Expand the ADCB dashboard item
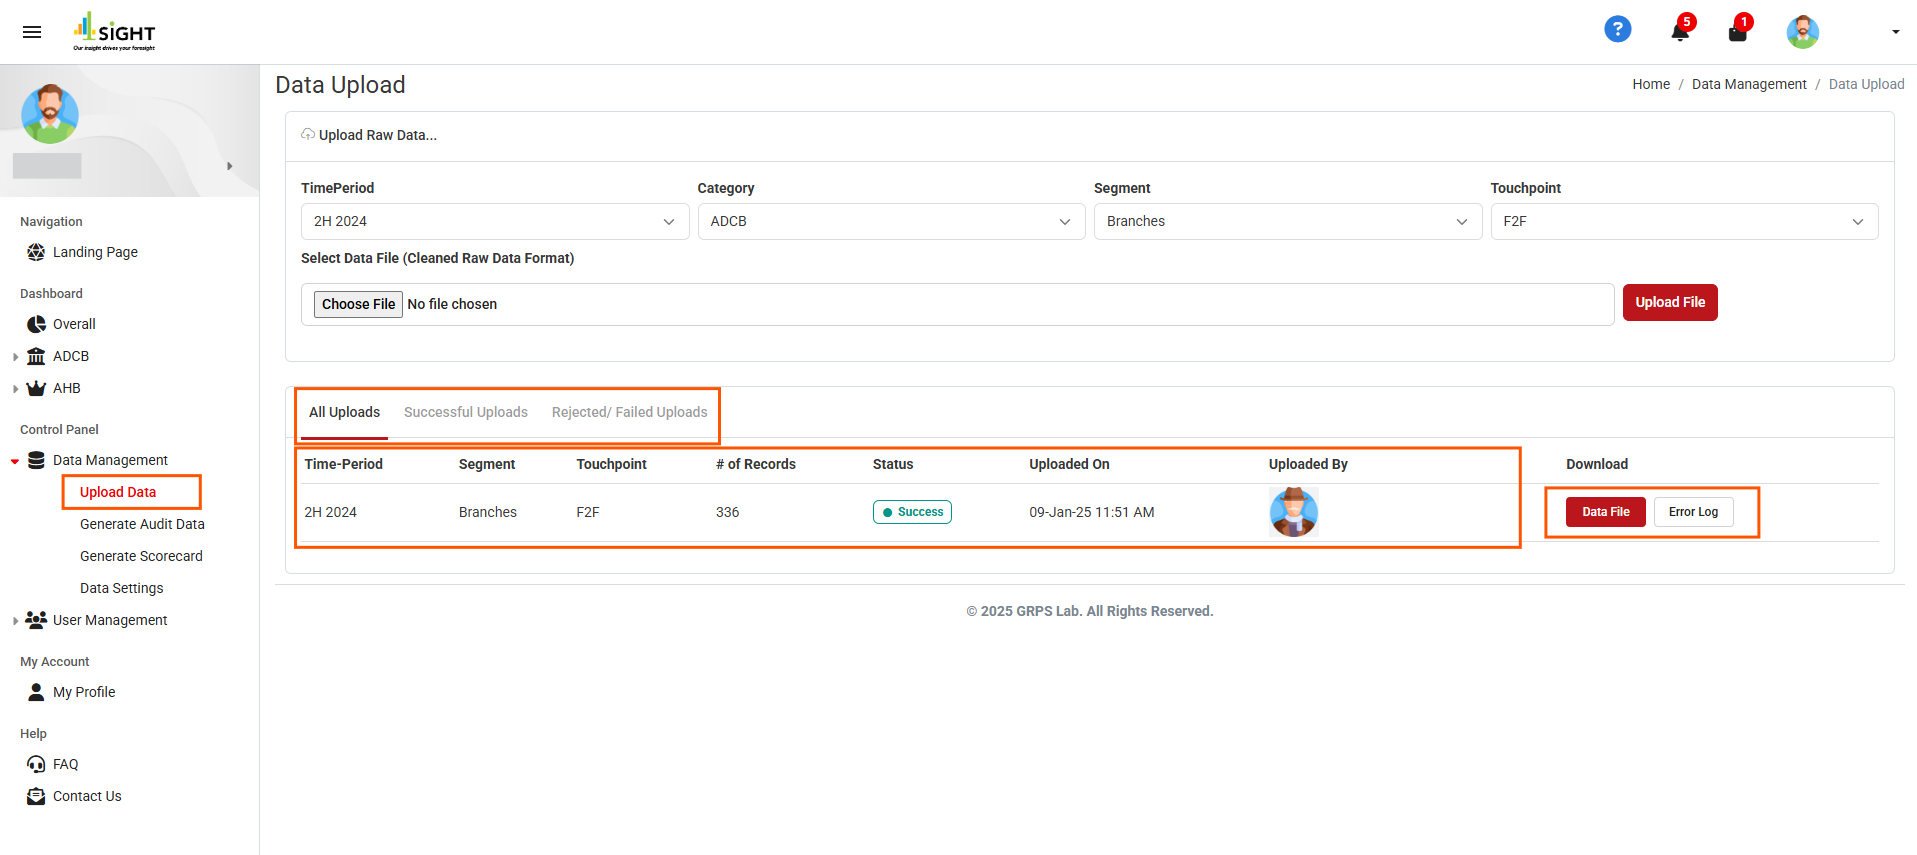1917x855 pixels. [x=16, y=357]
